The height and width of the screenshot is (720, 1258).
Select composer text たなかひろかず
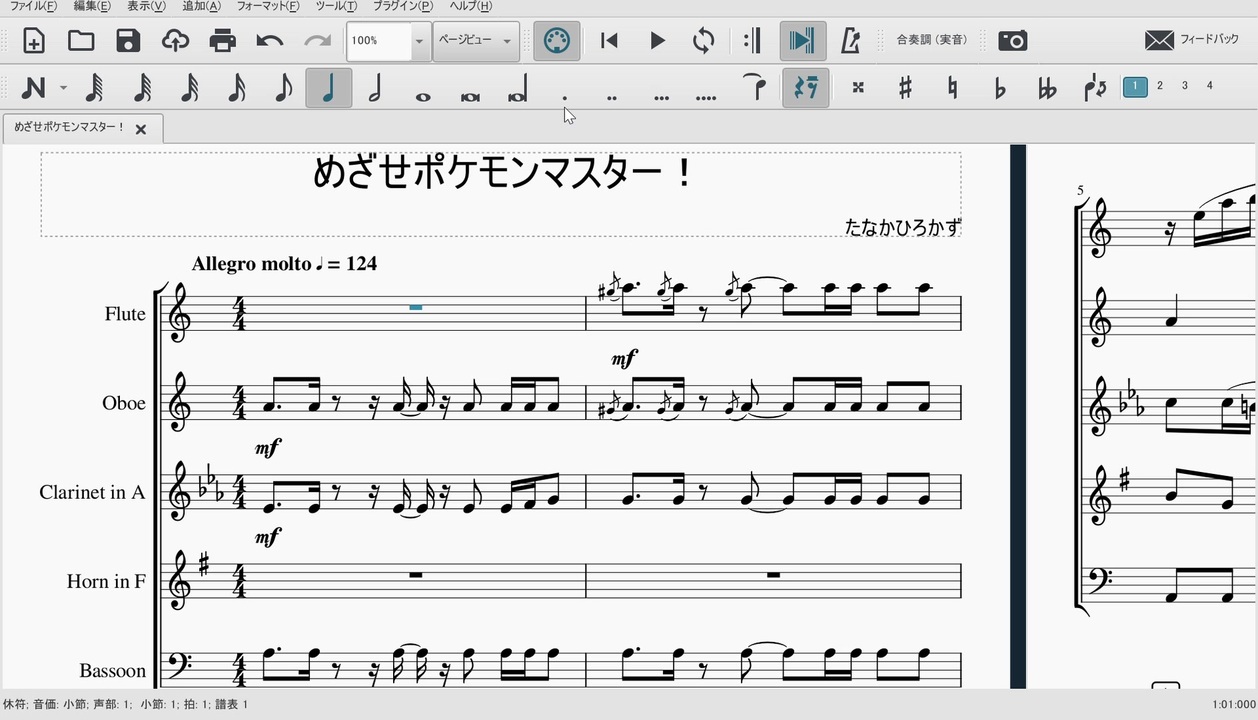pos(902,227)
